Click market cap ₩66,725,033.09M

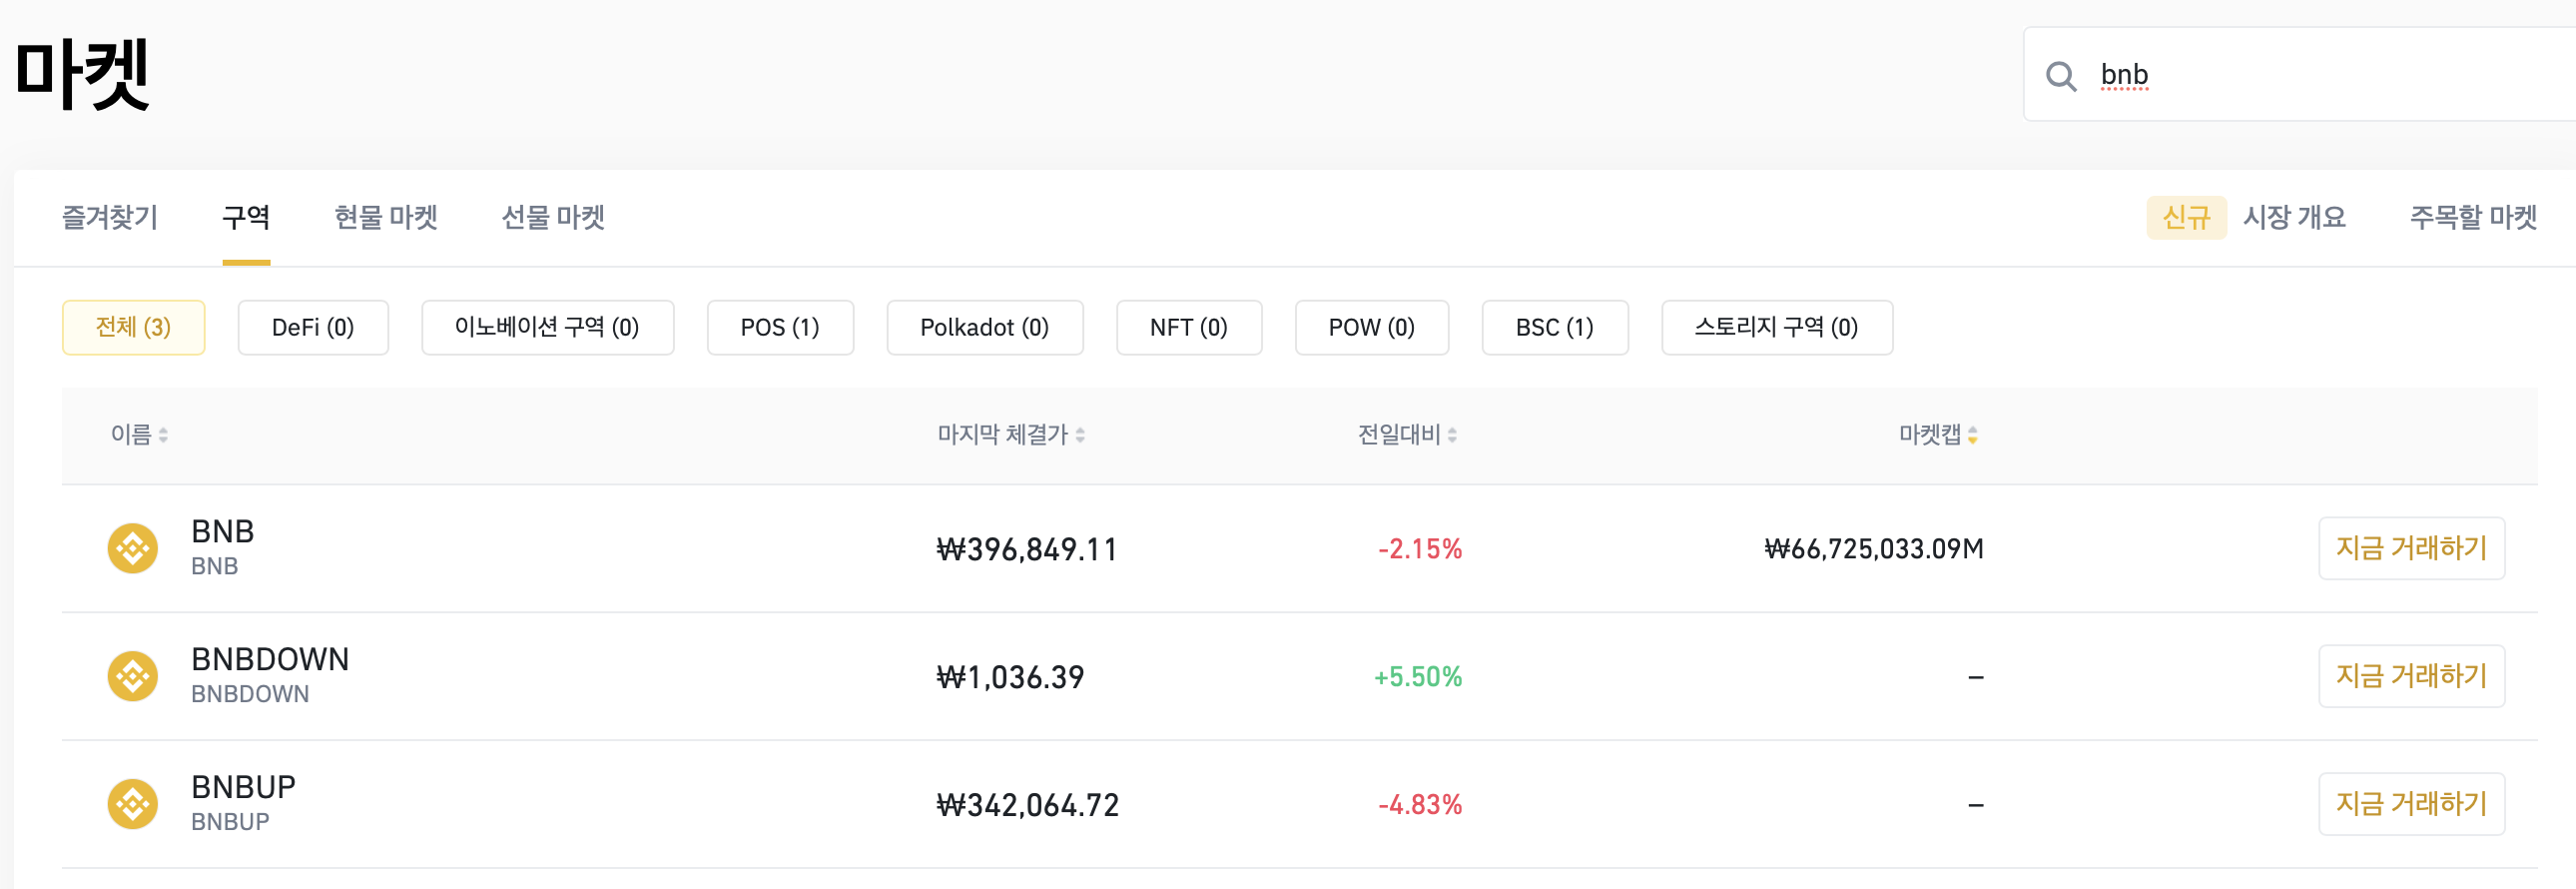(x=1874, y=549)
